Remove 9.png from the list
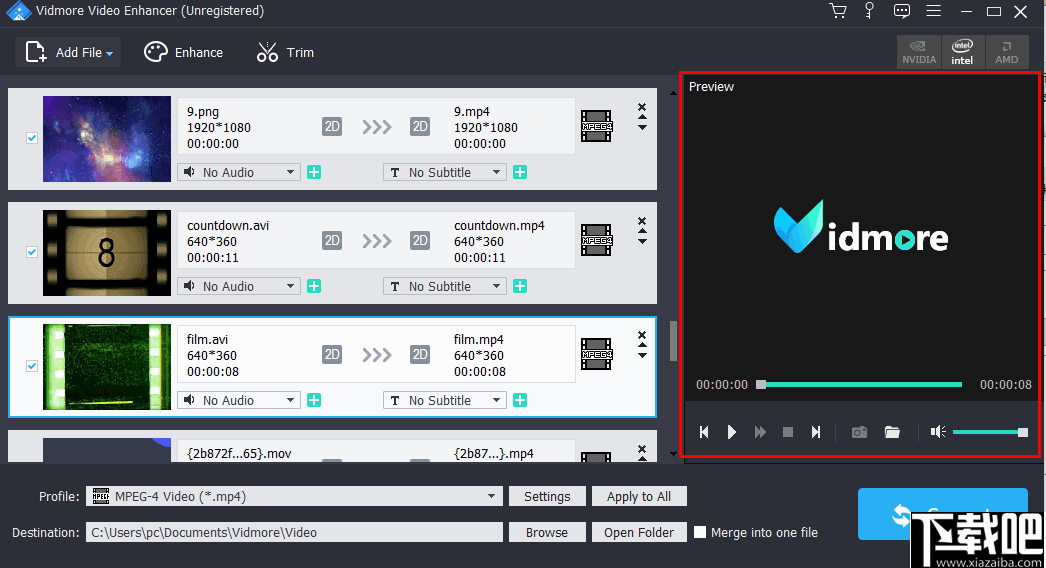The image size is (1046, 568). point(642,107)
